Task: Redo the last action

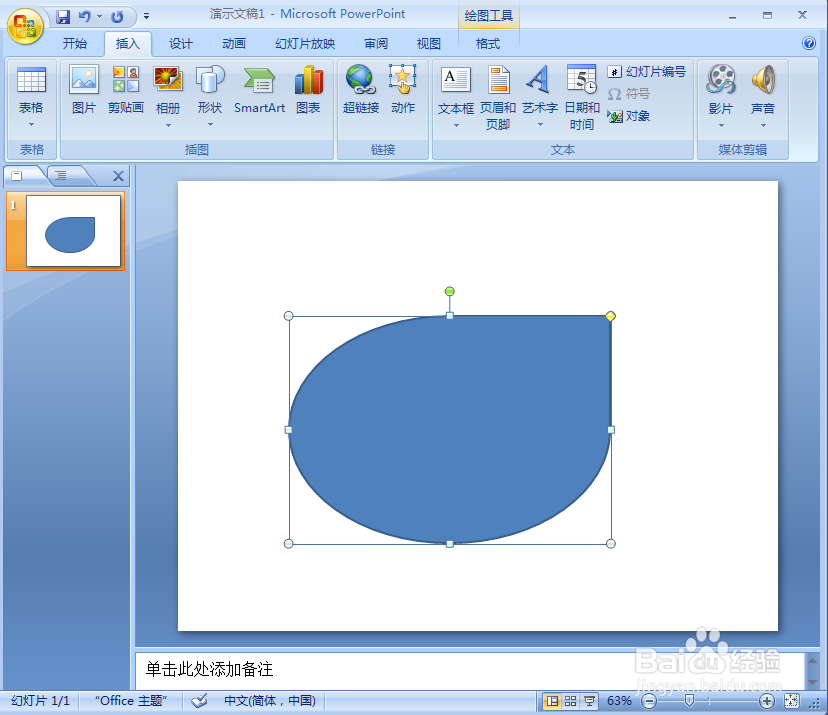Action: point(117,17)
